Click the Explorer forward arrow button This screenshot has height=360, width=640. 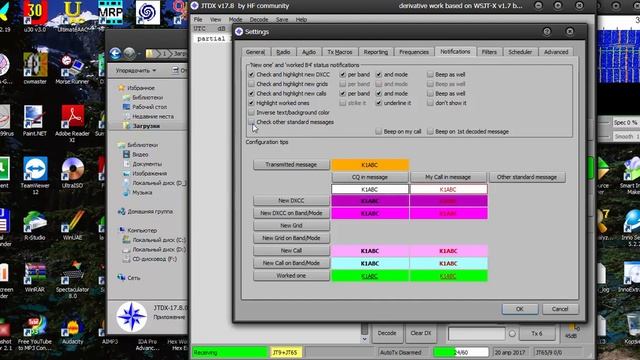point(130,53)
